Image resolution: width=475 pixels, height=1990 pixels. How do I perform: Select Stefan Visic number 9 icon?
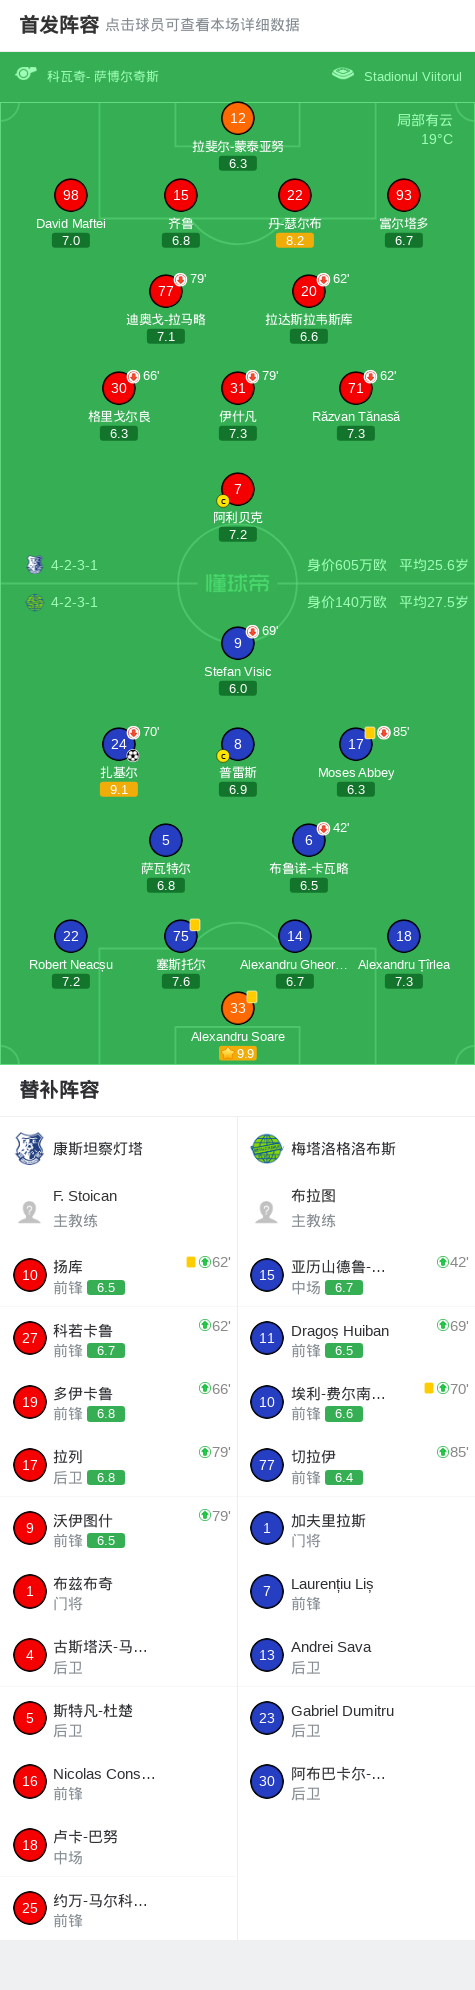pyautogui.click(x=238, y=644)
